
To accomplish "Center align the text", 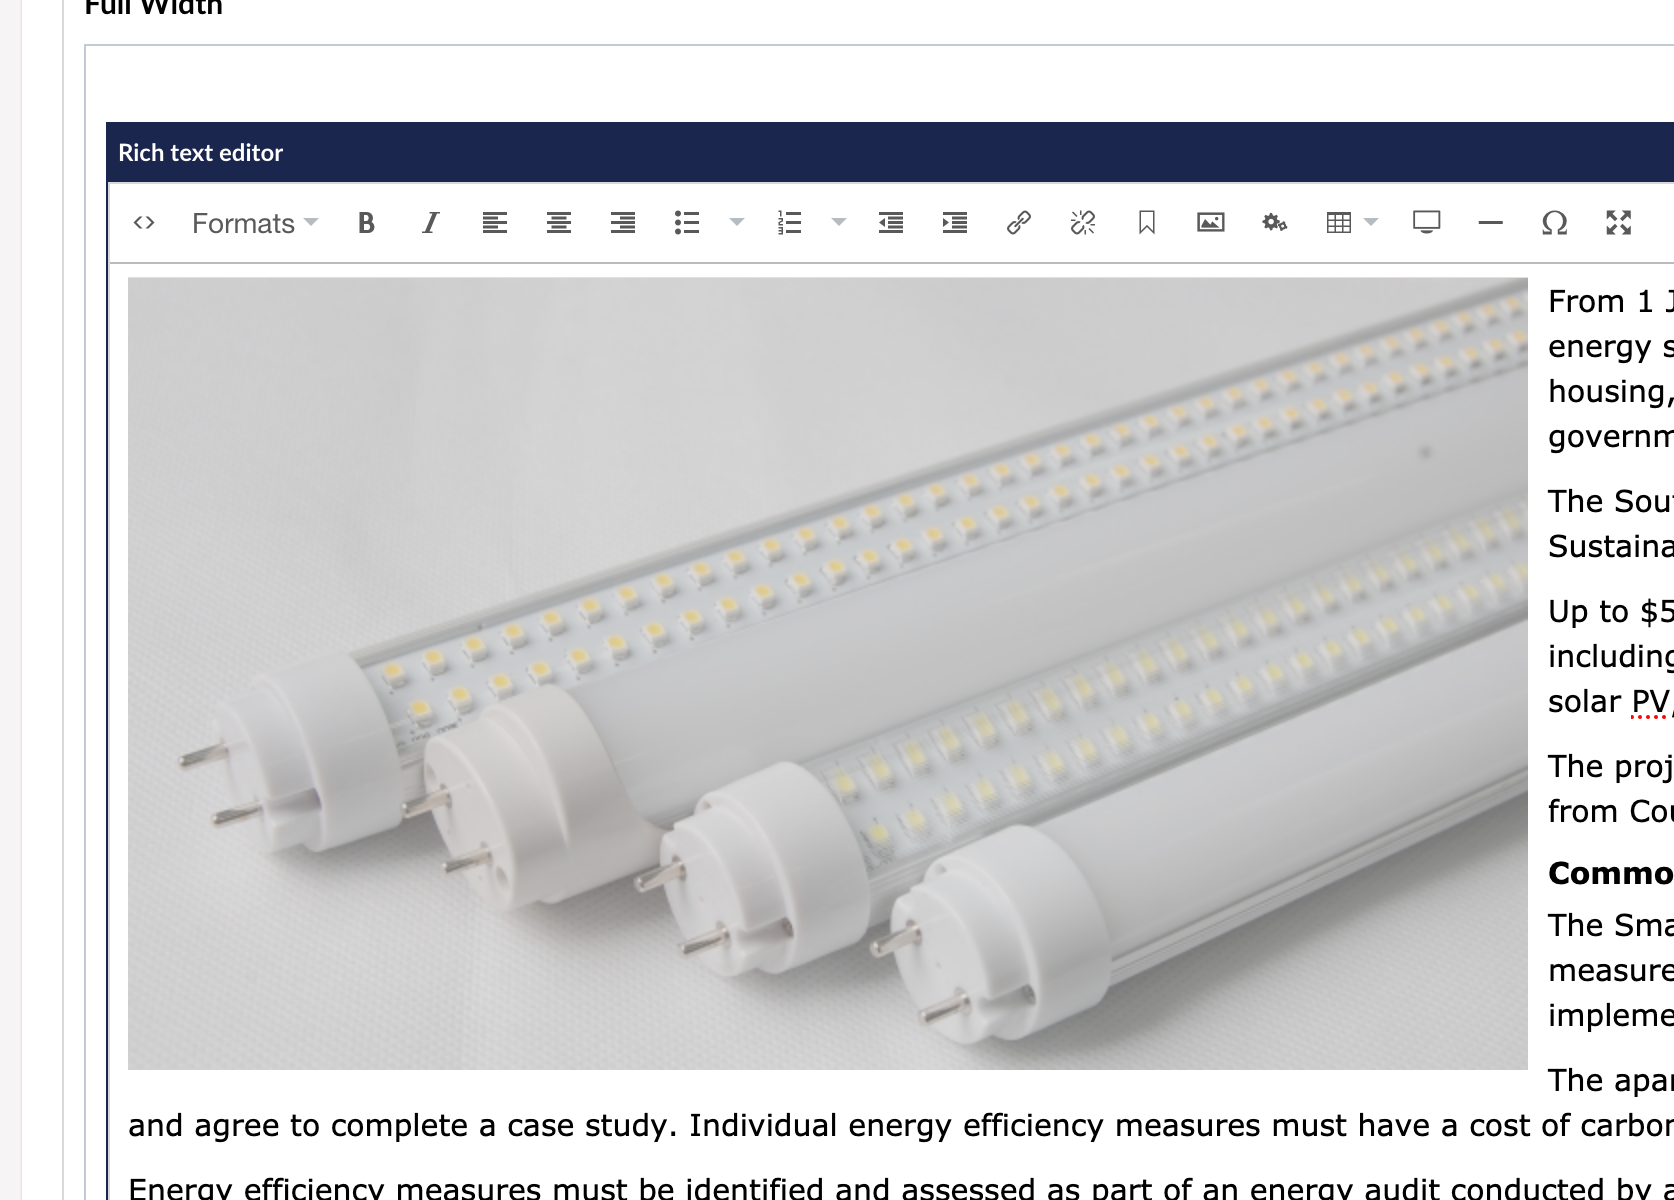I will tap(558, 223).
